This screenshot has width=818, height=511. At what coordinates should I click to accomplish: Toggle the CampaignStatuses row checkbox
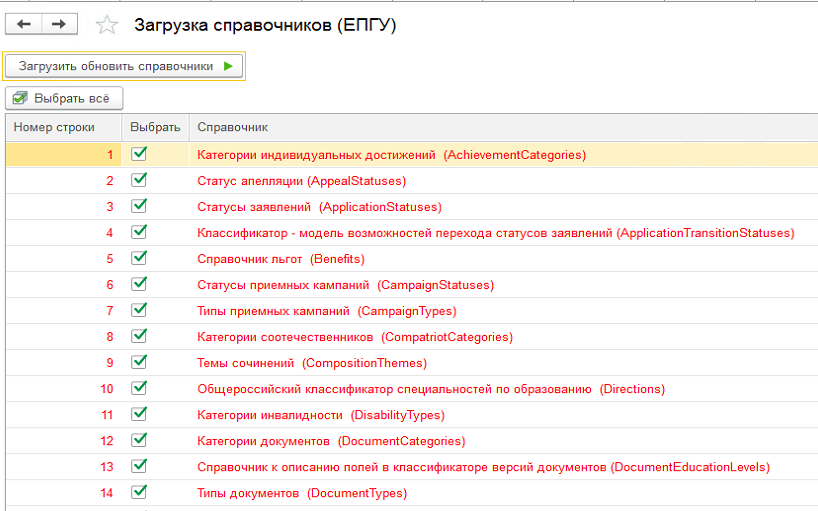139,284
